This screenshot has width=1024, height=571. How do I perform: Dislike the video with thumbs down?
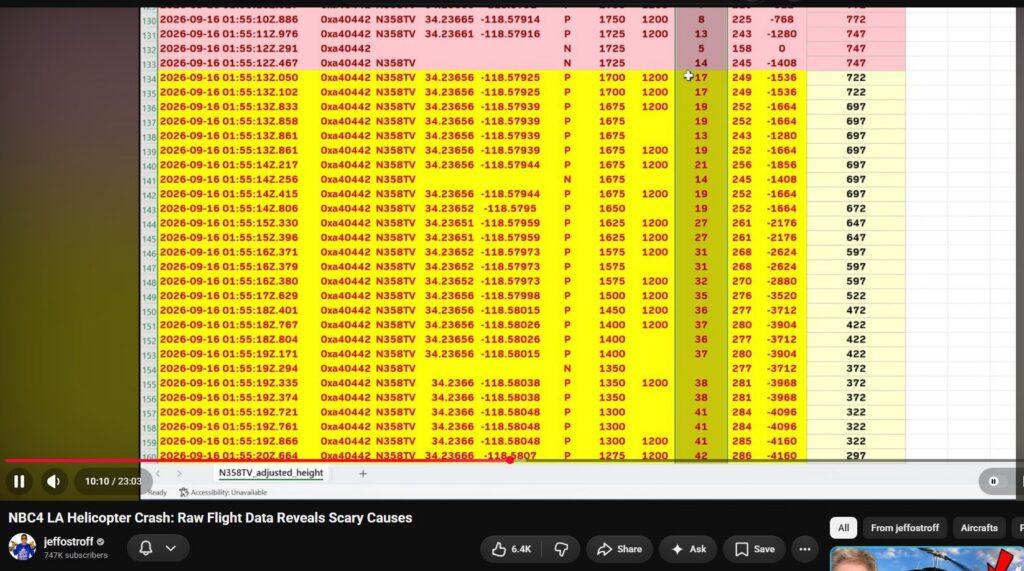(x=561, y=549)
